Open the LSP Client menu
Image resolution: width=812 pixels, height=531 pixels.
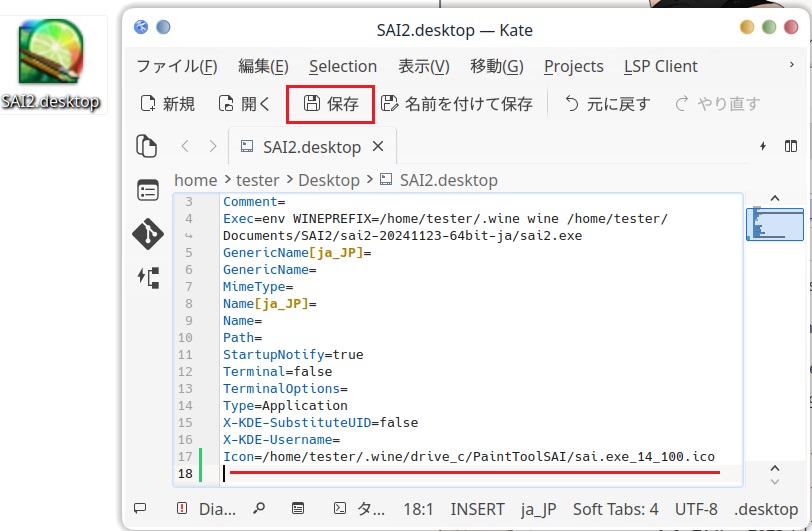coord(660,66)
